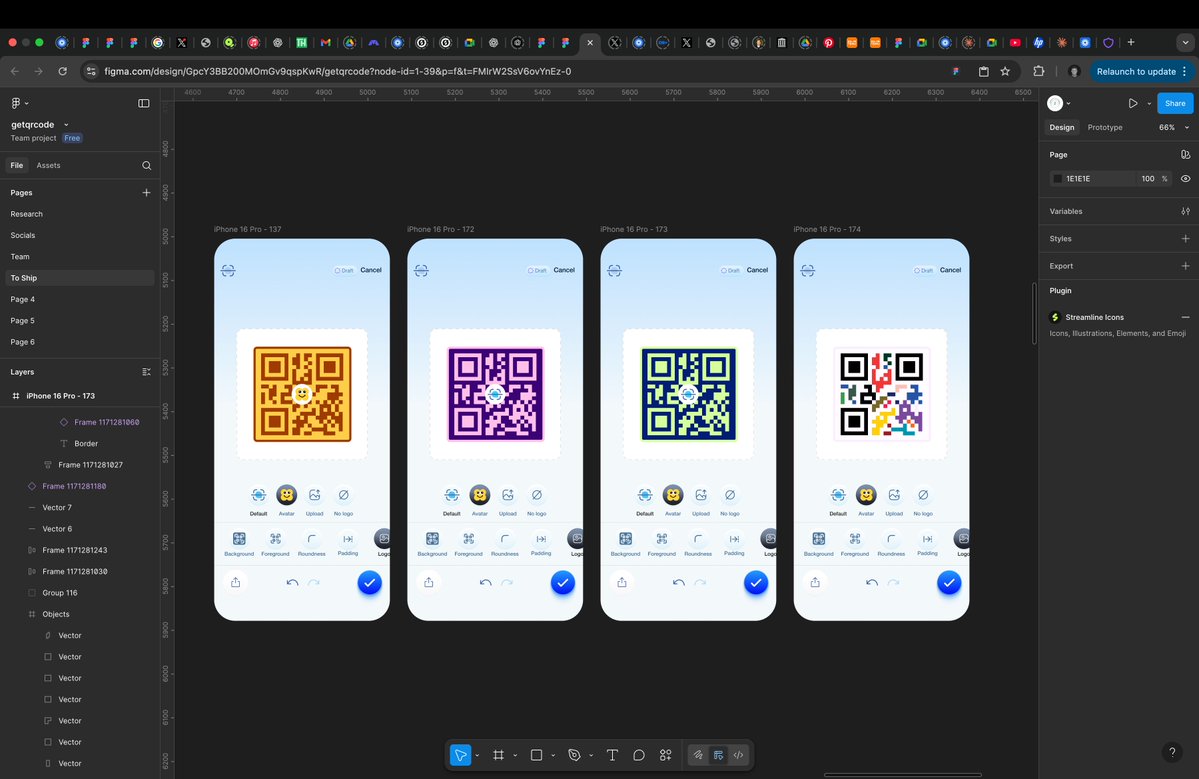Edit page color opacity value 100
Screen dimensions: 1199x779
tap(1148, 179)
